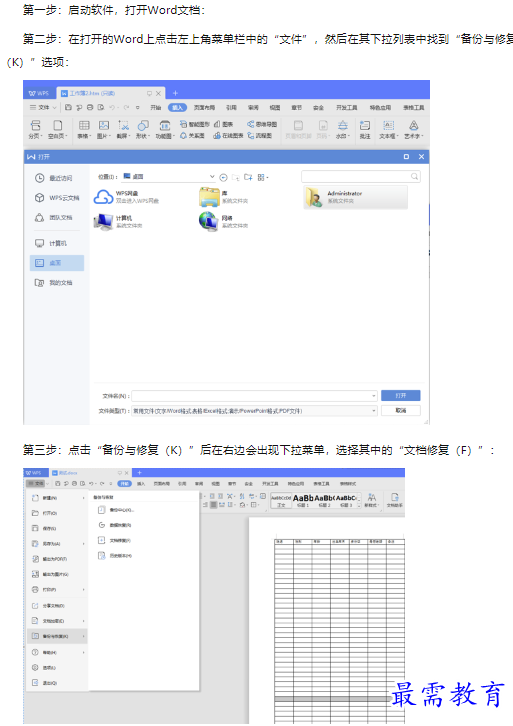Viewport: 513px width, 726px height.
Task: Select 文档修复(F) in the backup submenu
Action: (115, 540)
